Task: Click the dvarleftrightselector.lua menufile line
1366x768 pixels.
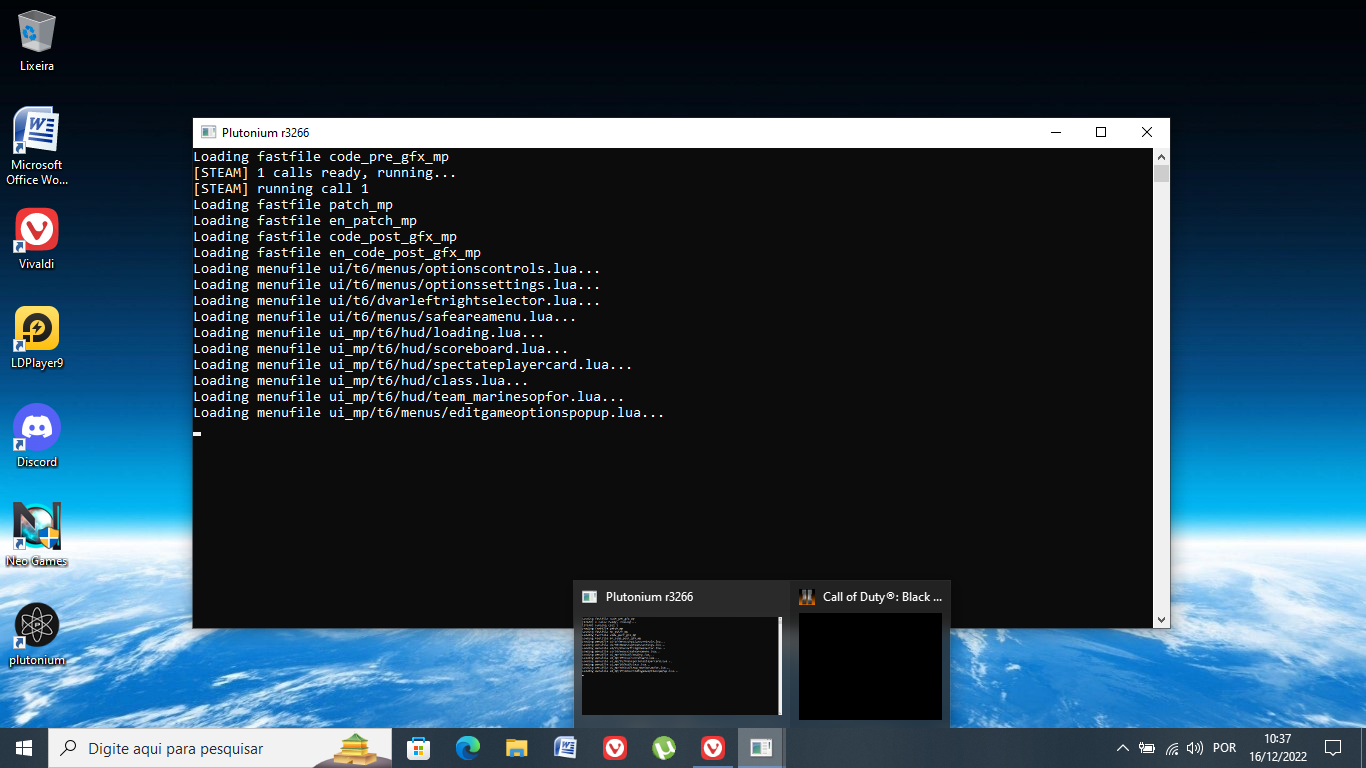Action: point(397,301)
